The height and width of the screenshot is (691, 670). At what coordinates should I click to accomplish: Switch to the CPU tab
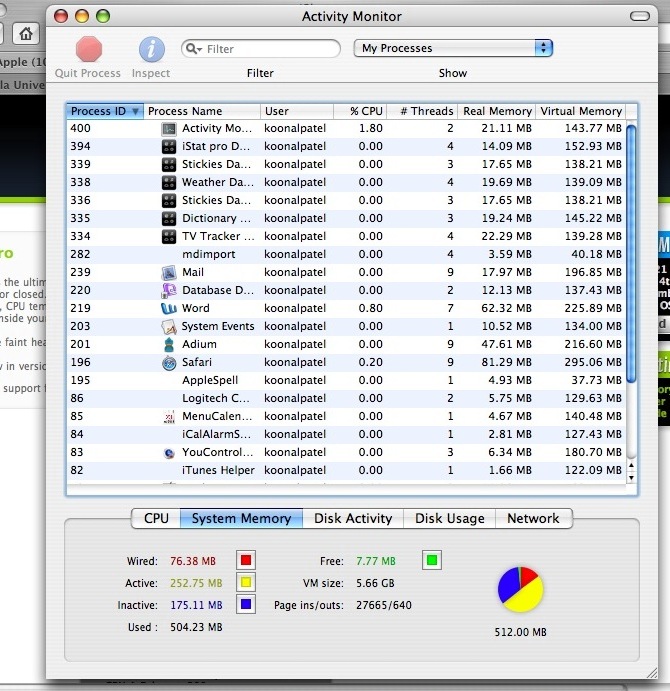pyautogui.click(x=156, y=518)
